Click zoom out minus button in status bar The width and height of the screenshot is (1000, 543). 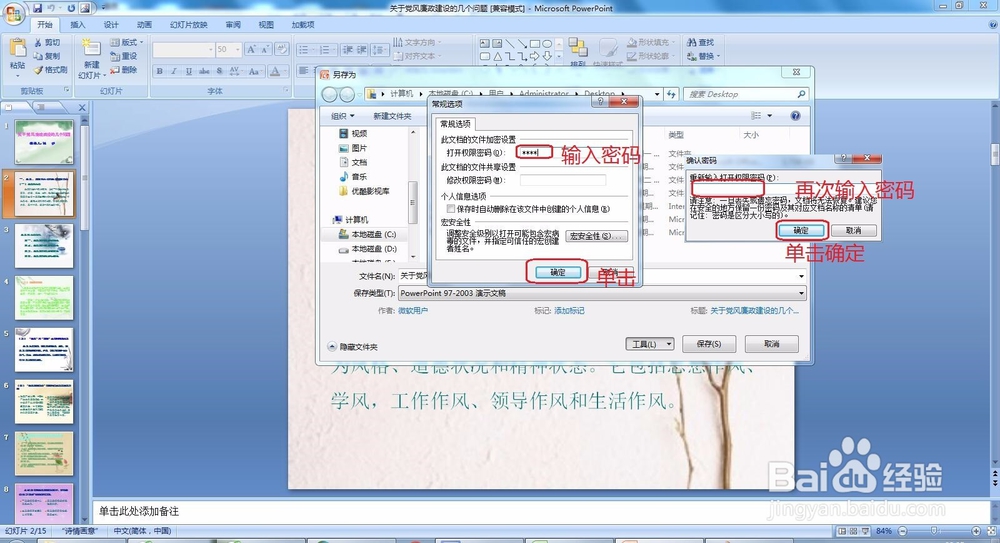[x=902, y=531]
